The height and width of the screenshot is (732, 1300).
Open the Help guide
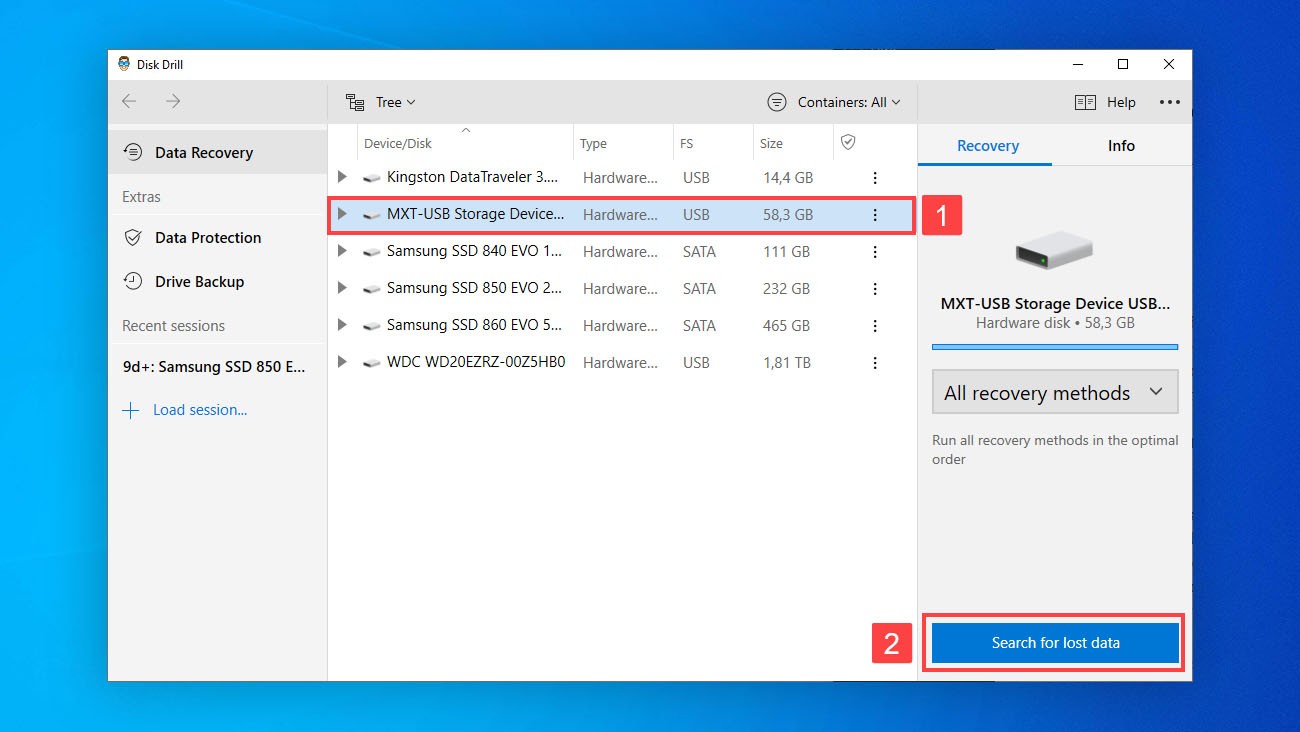point(1105,102)
